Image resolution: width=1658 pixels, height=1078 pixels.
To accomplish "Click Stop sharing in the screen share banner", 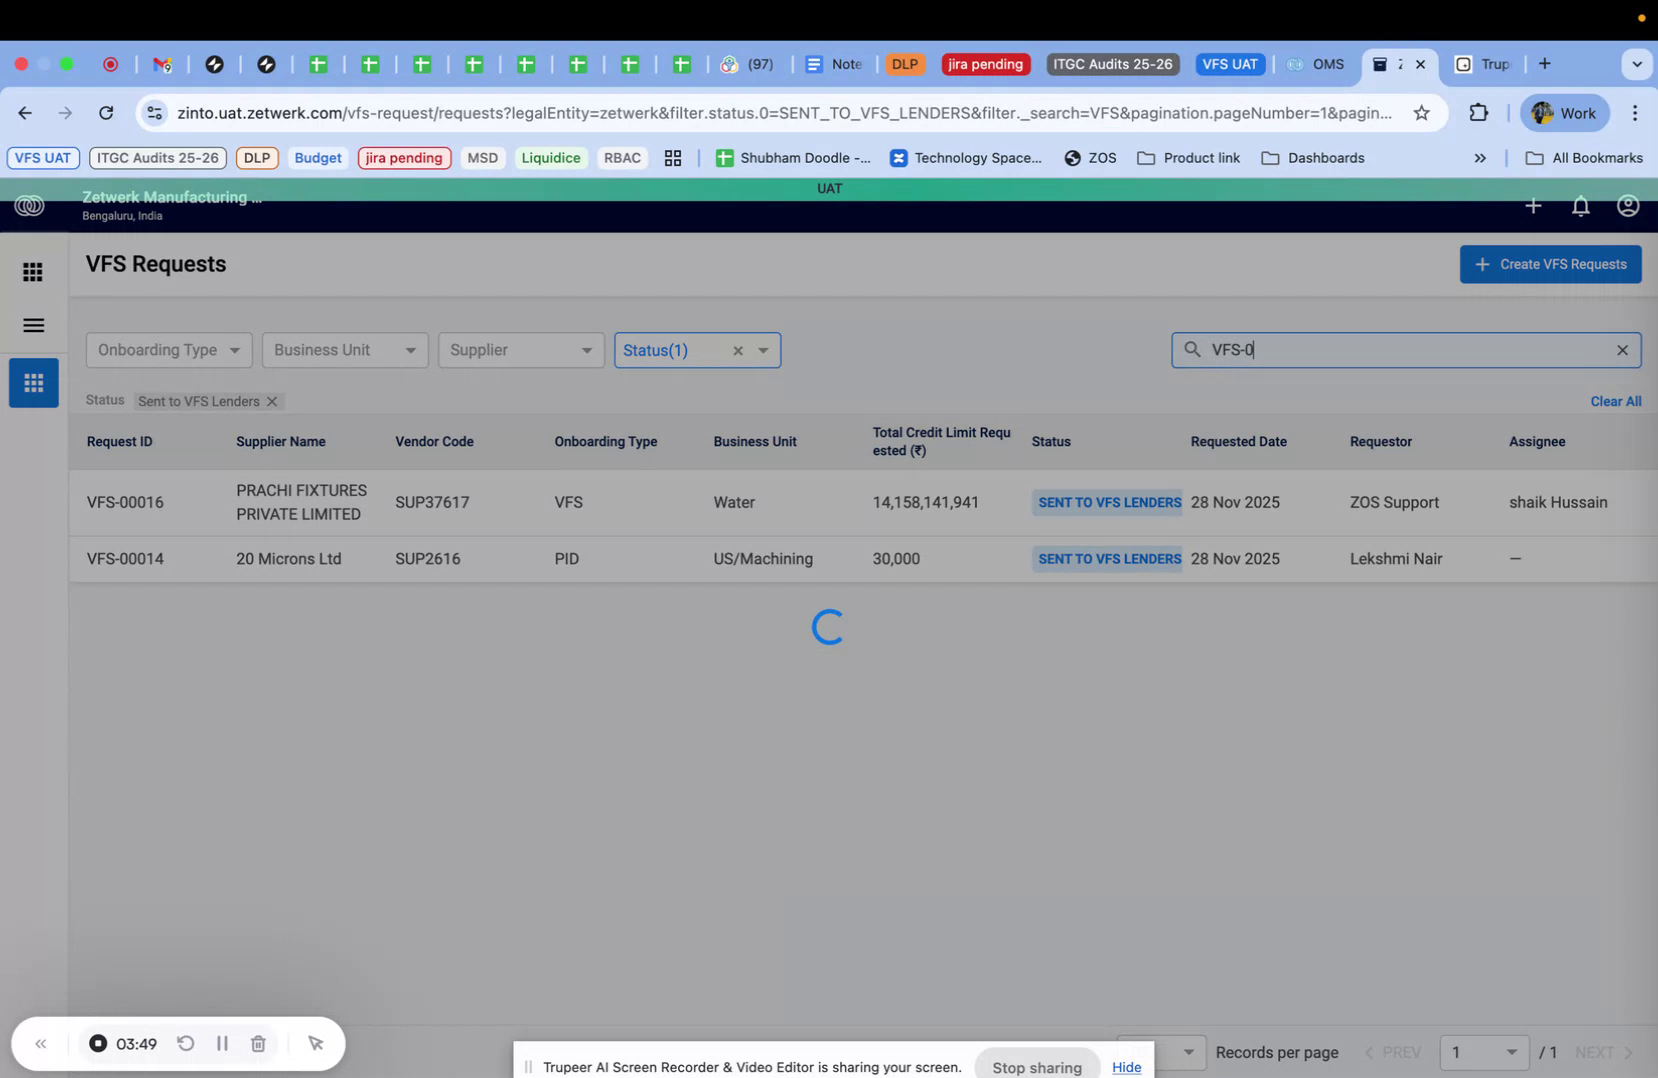I will (1036, 1067).
